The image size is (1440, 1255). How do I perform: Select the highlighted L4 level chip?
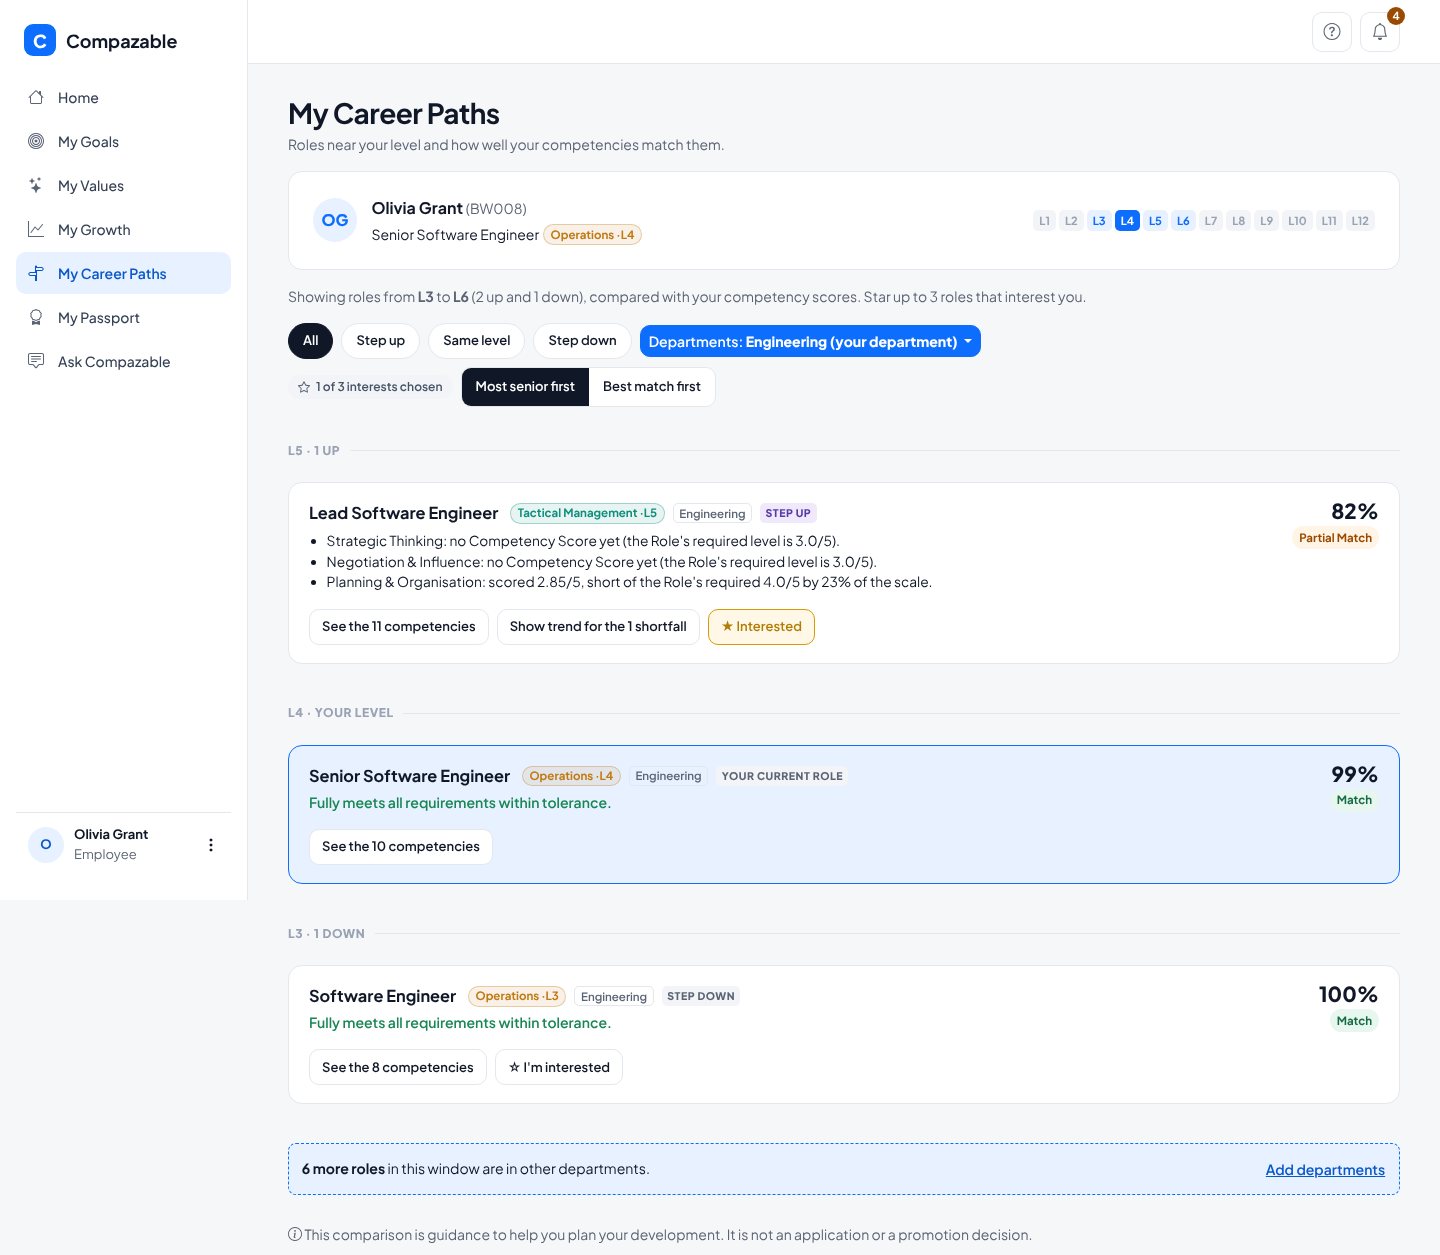(1127, 221)
